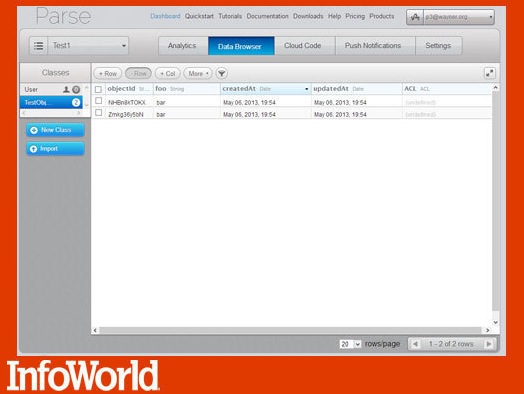The height and width of the screenshot is (394, 524).
Task: Open the app list hamburger icon
Action: pyautogui.click(x=38, y=45)
